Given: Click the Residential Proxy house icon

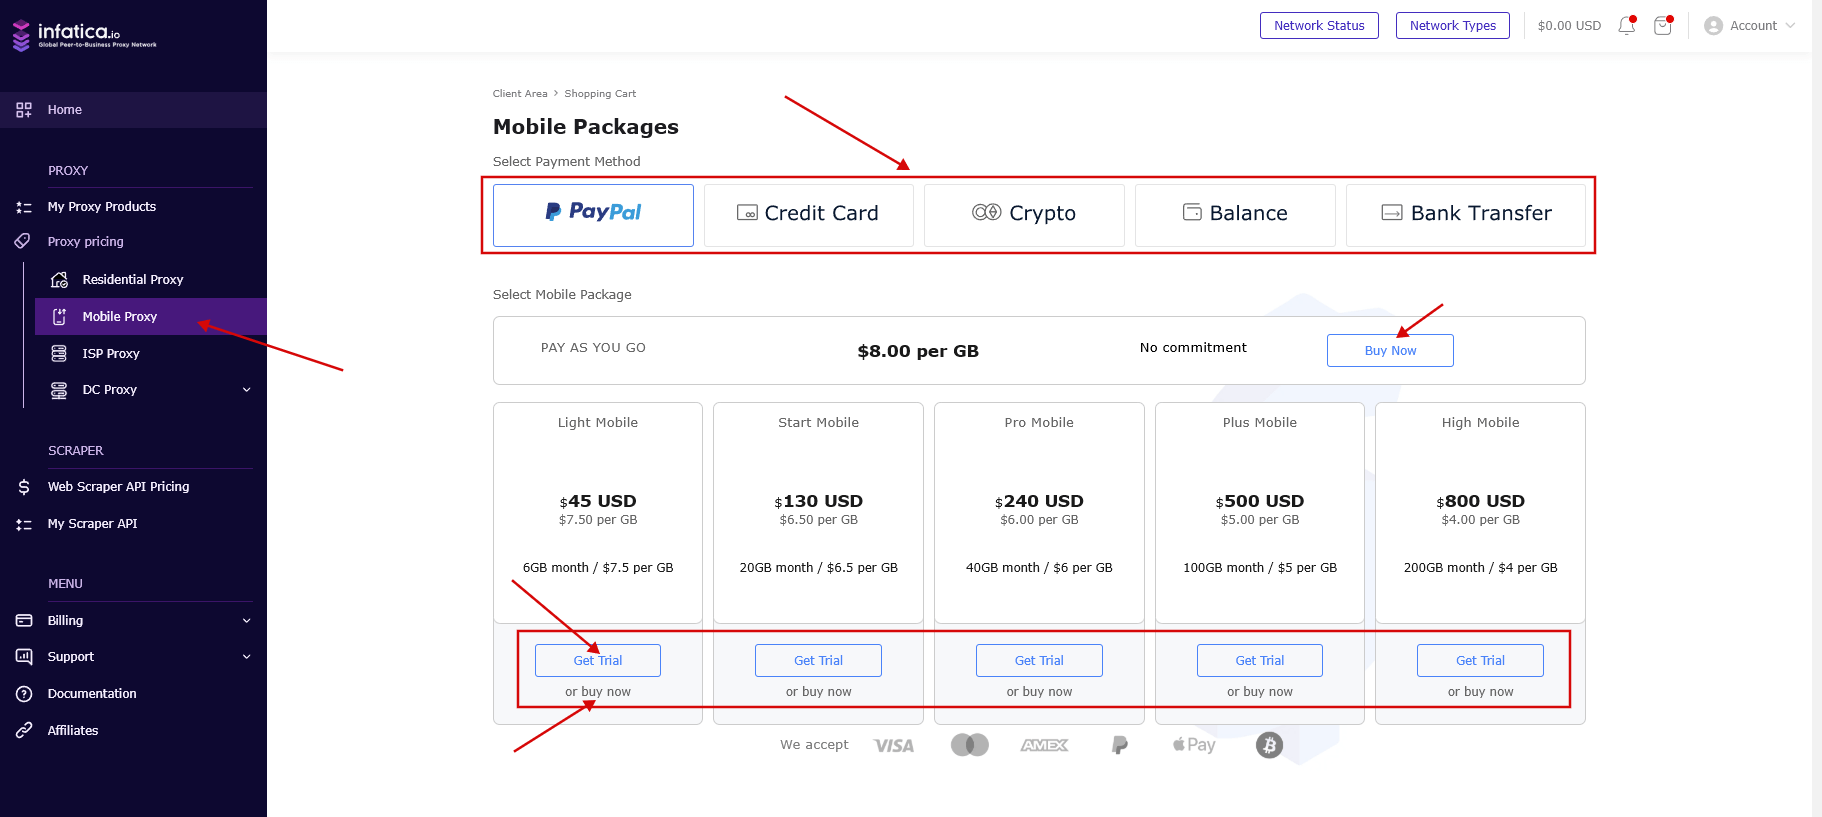Looking at the screenshot, I should (60, 280).
